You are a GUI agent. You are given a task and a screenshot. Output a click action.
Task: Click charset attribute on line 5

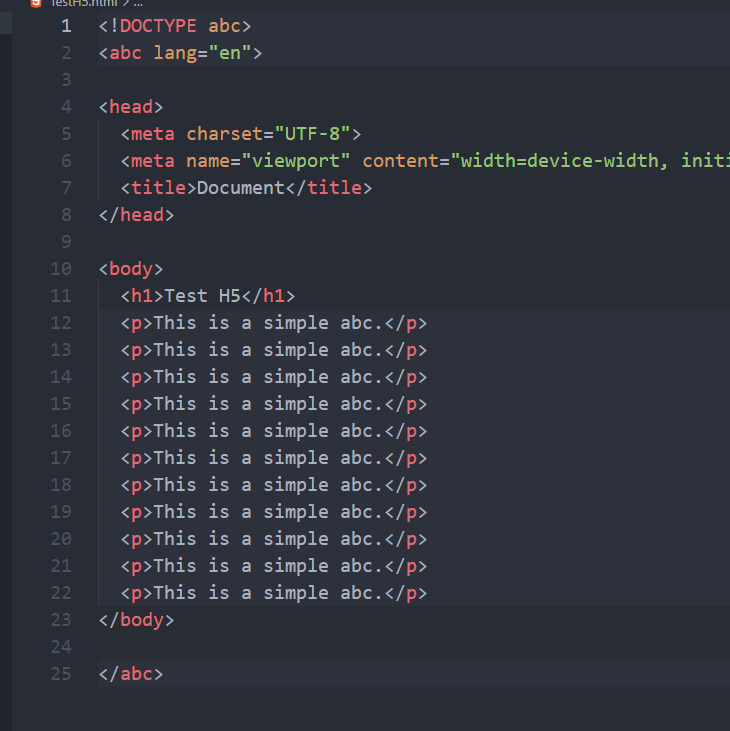225,134
